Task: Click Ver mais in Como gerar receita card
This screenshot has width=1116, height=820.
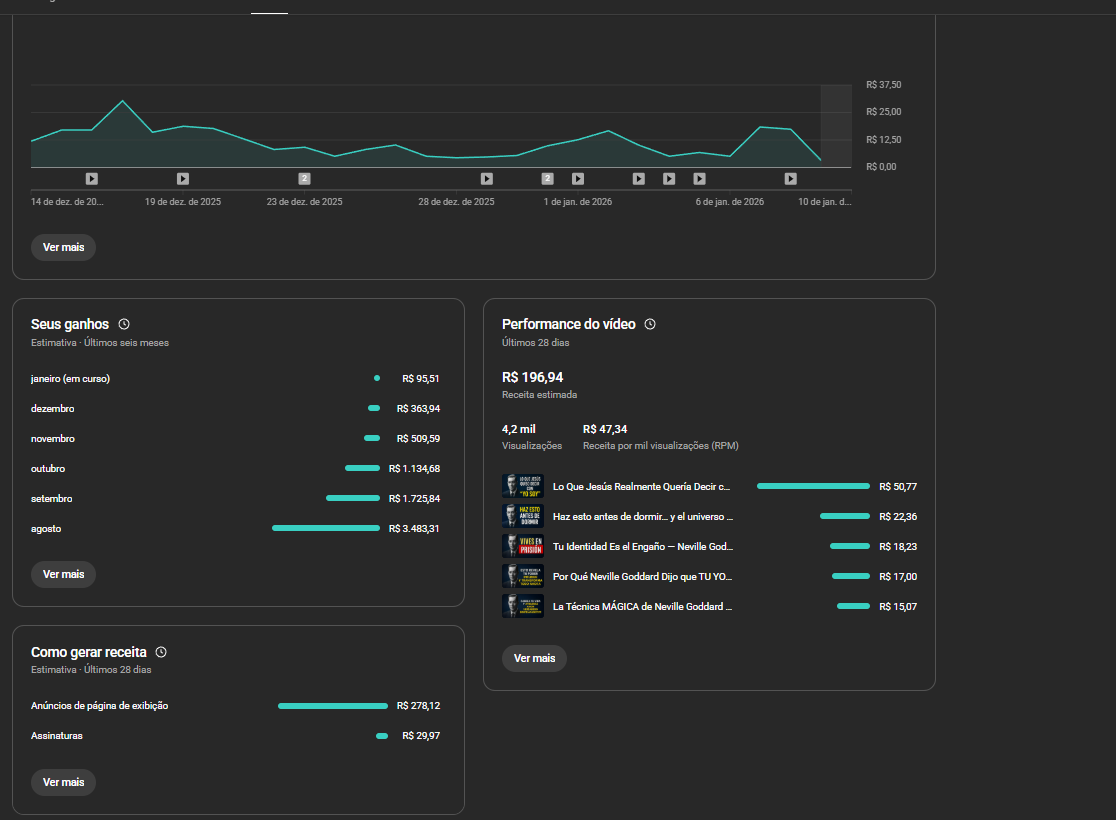Action: click(x=63, y=782)
